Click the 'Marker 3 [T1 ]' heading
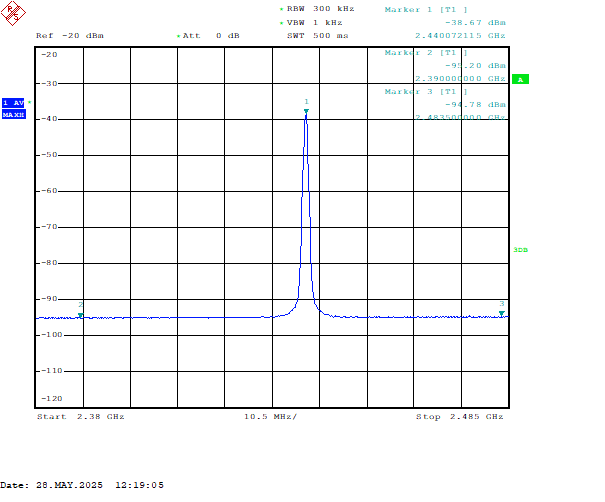This screenshot has width=605, height=502. (x=426, y=92)
